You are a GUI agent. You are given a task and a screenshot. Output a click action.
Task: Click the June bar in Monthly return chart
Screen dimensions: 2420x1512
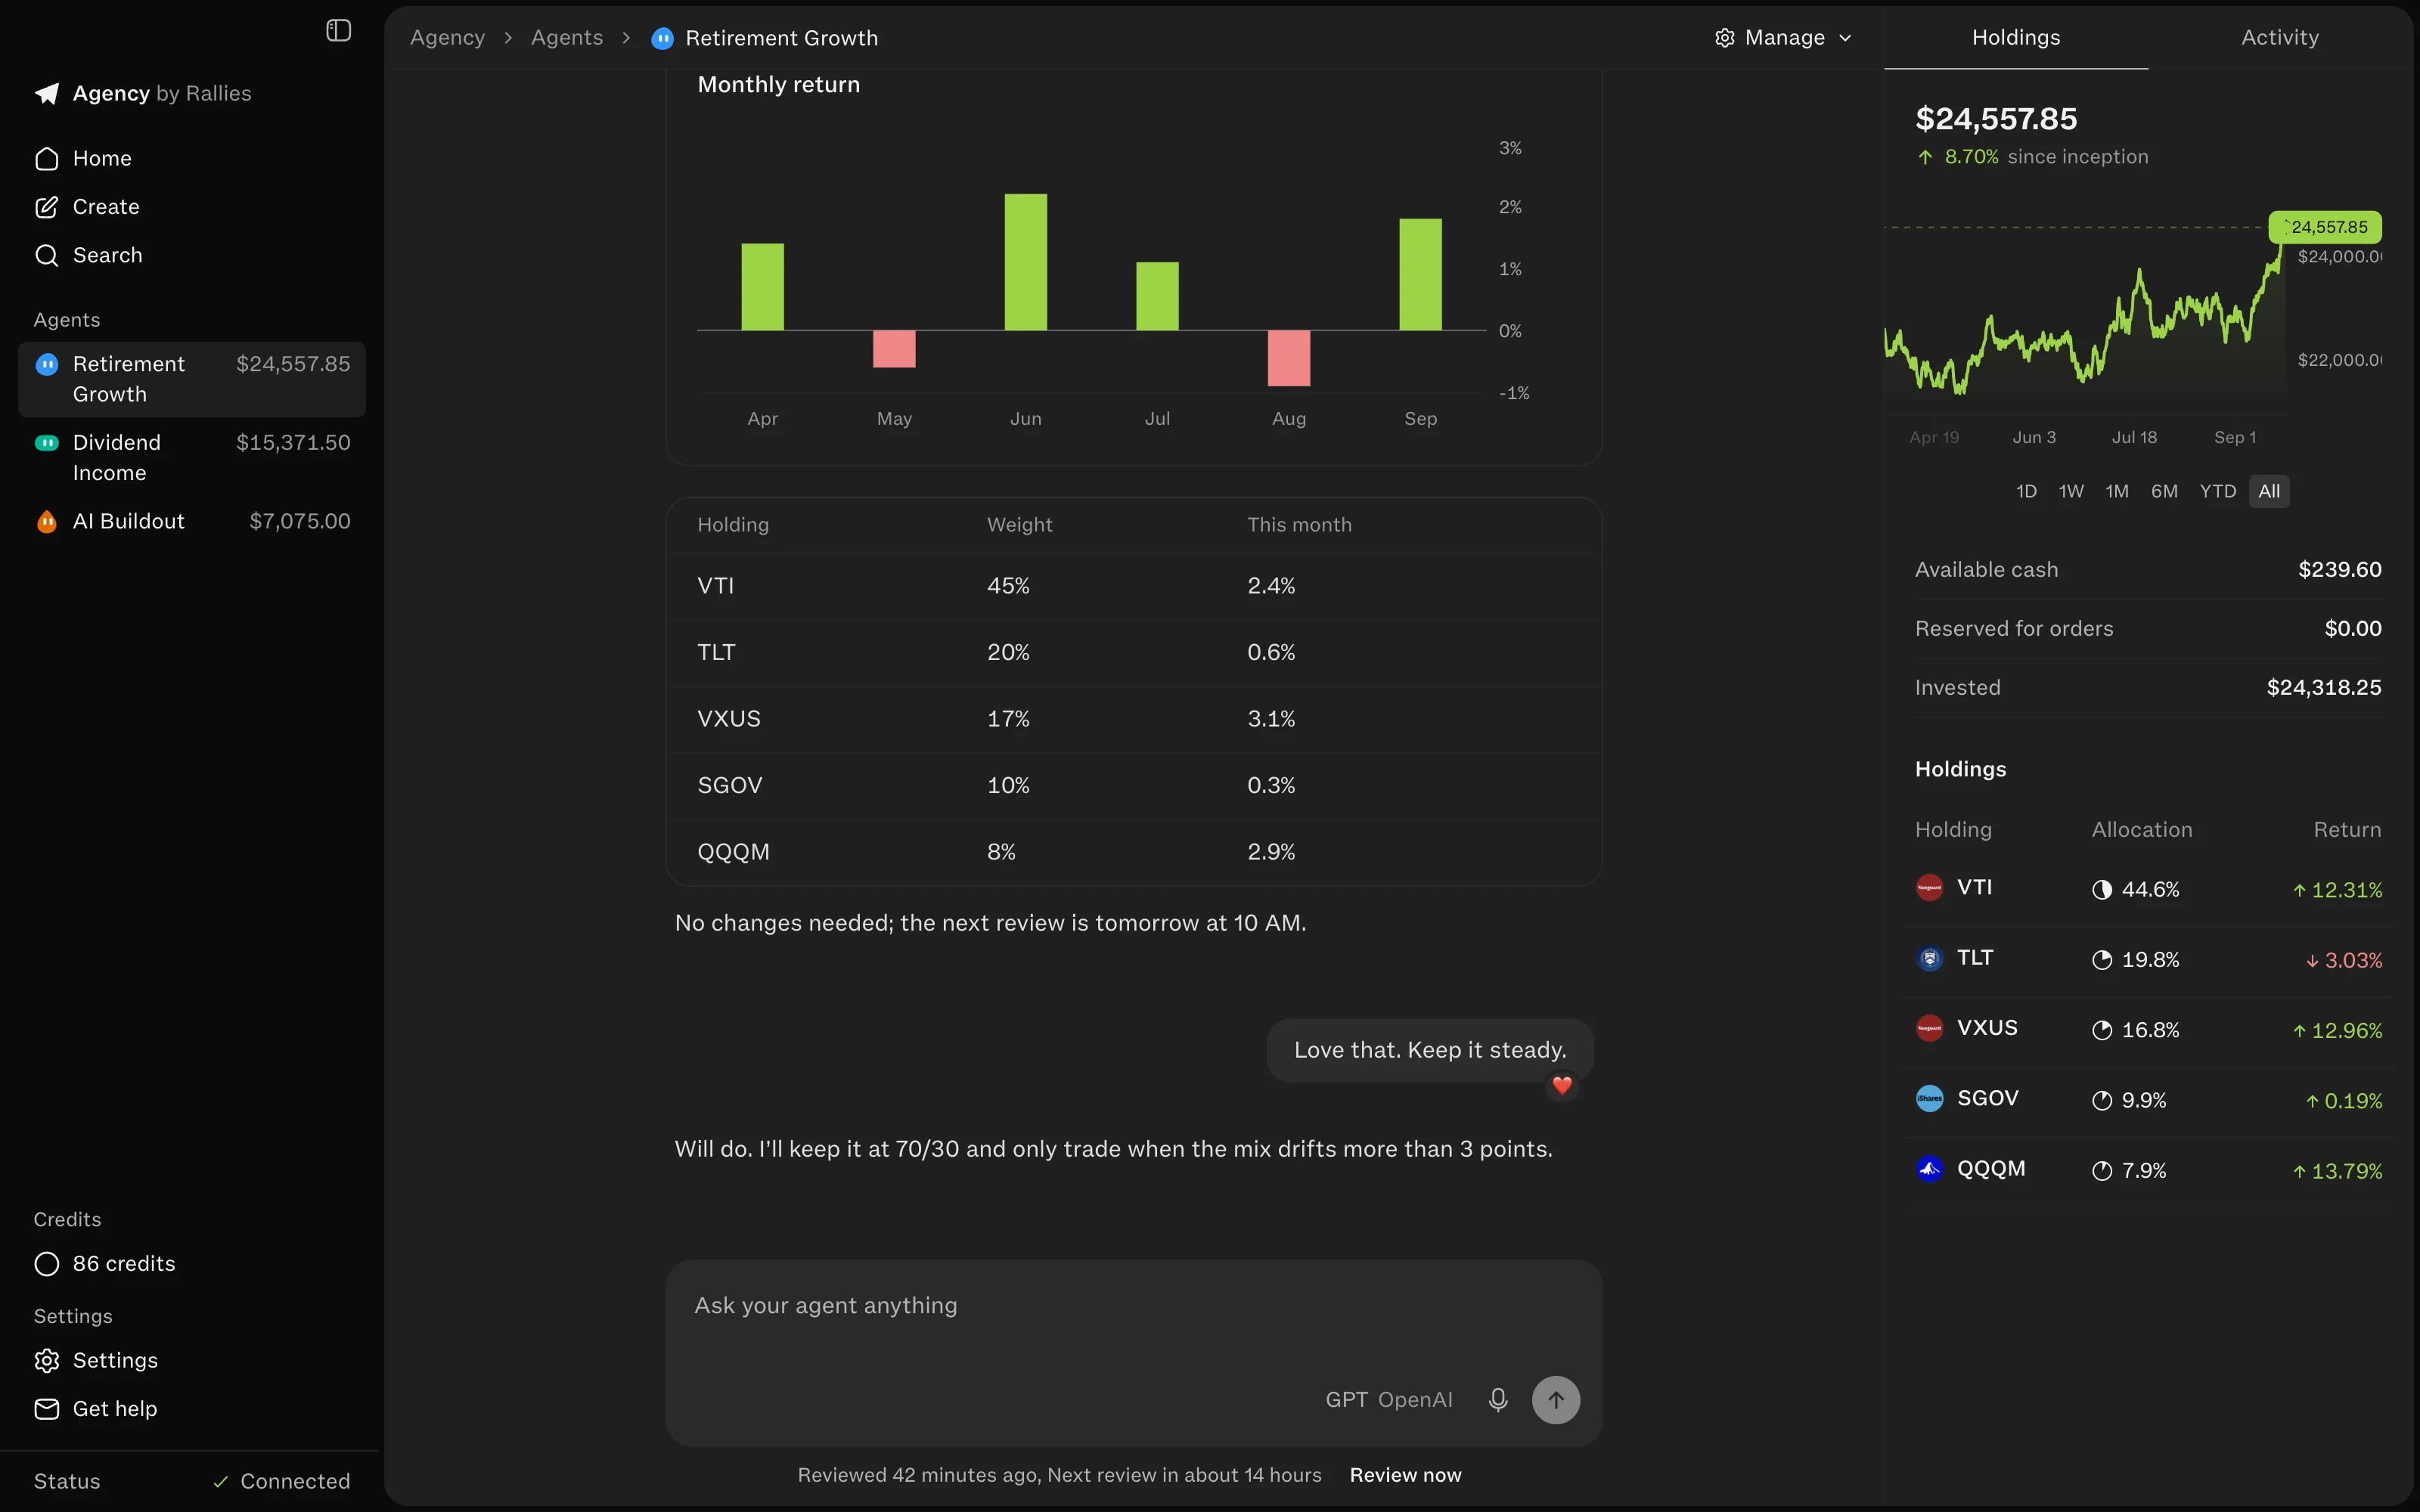[1025, 262]
